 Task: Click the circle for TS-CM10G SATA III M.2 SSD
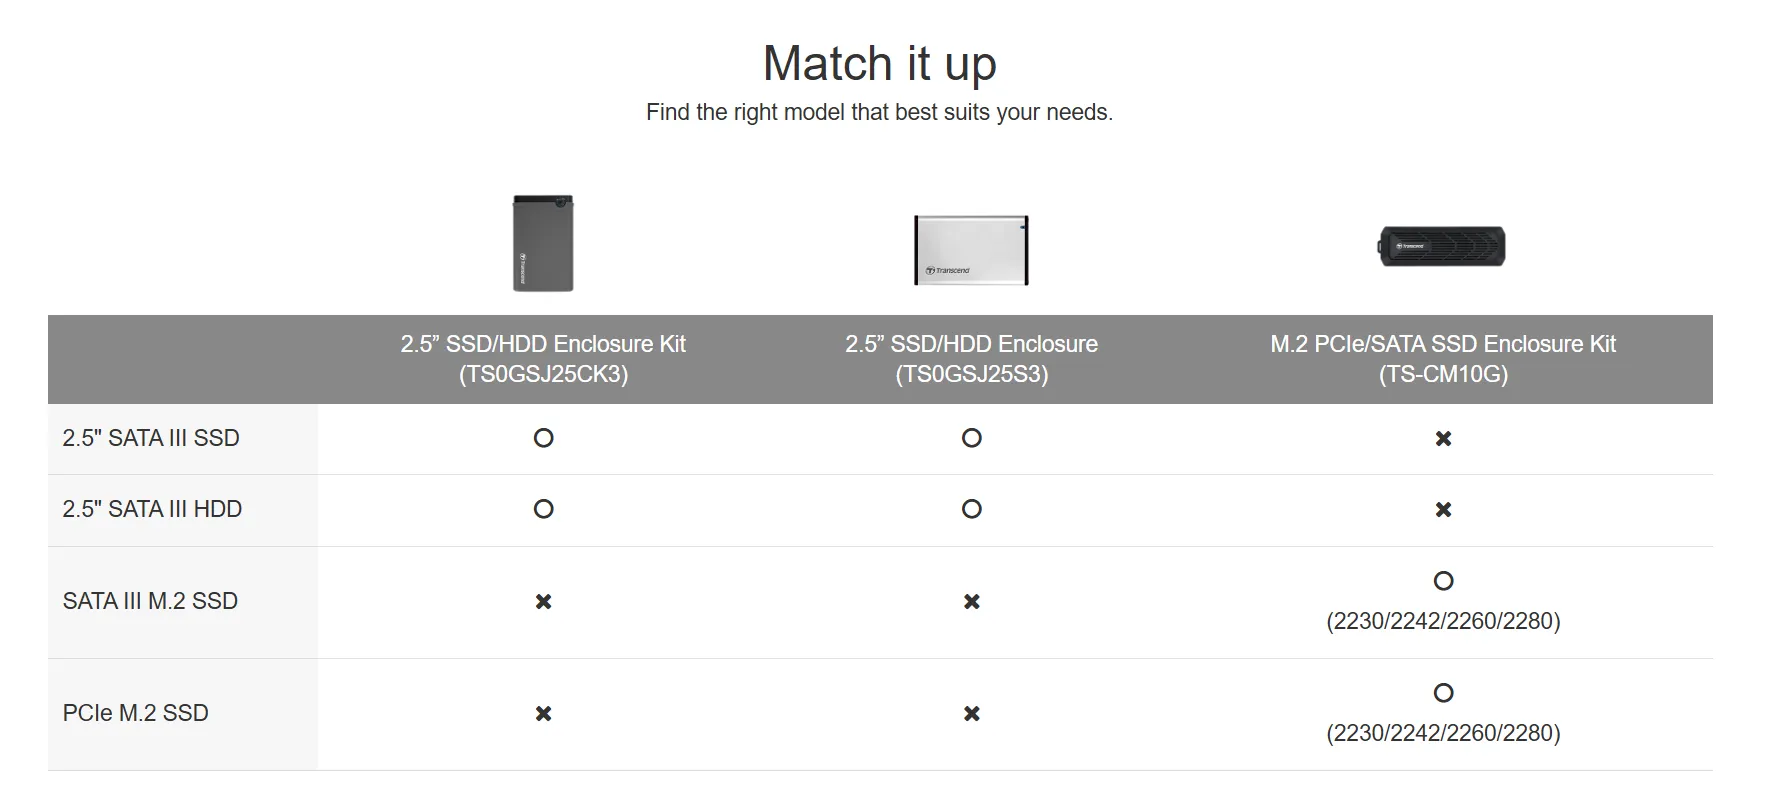pos(1443,581)
